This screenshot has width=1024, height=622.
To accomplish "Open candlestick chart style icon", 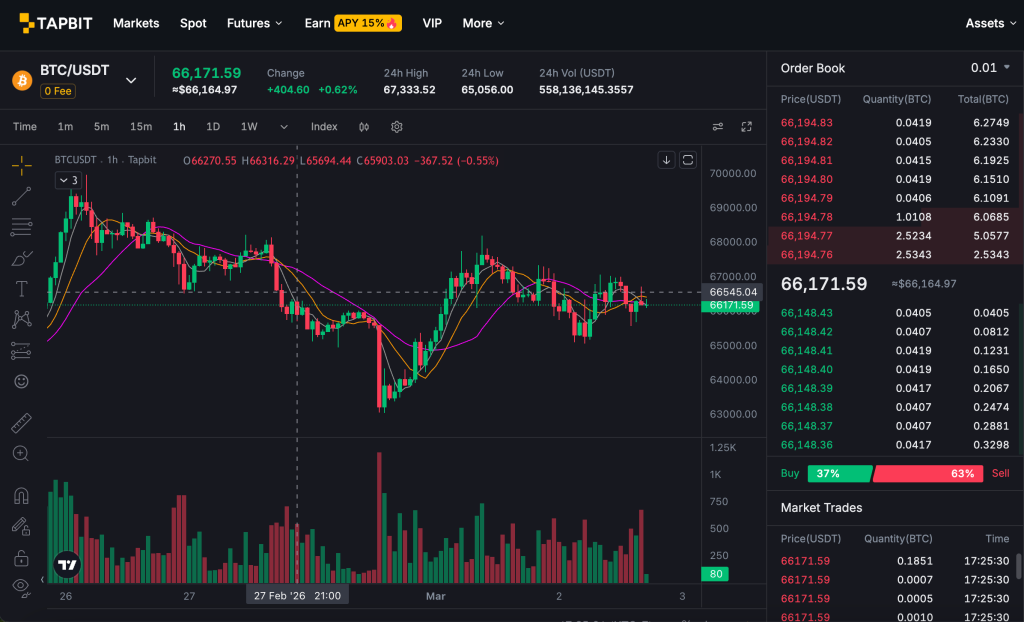I will (364, 127).
